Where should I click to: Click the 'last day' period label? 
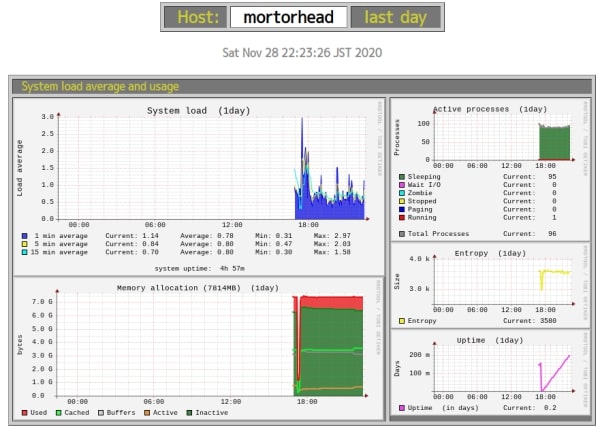[x=394, y=17]
